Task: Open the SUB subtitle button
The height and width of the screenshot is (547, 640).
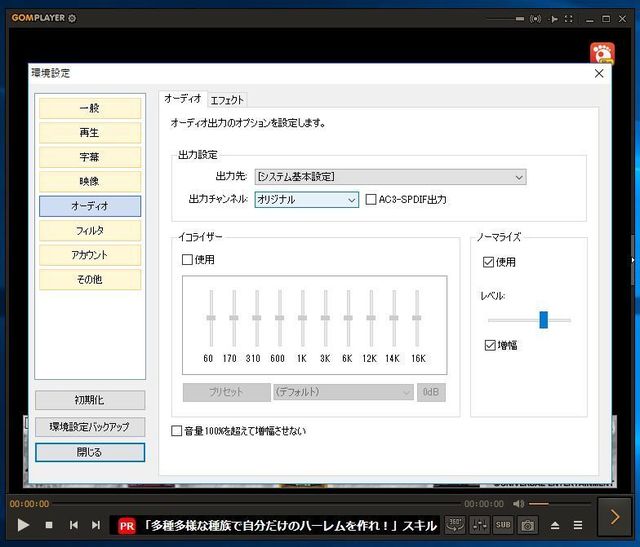Action: point(503,525)
